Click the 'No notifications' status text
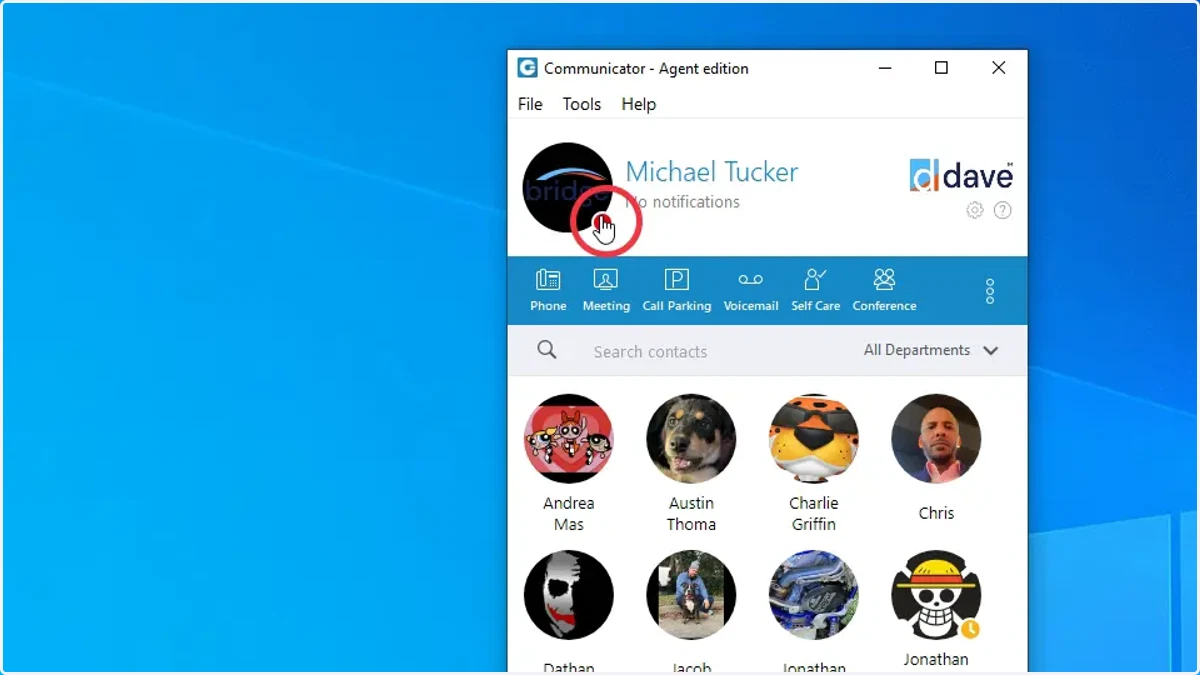Image resolution: width=1200 pixels, height=675 pixels. click(683, 202)
